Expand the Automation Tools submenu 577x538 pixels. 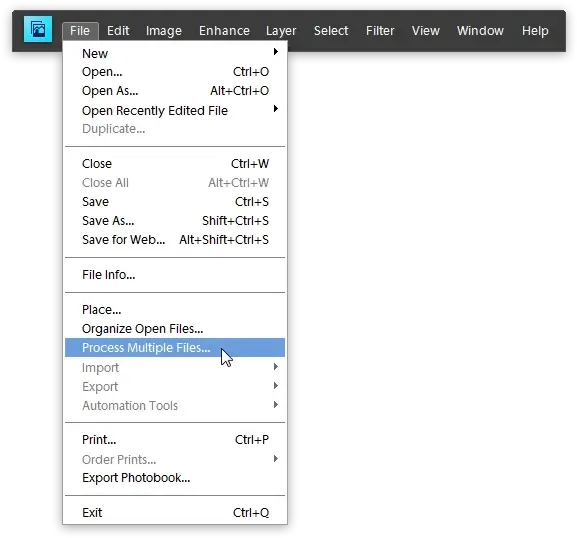175,406
